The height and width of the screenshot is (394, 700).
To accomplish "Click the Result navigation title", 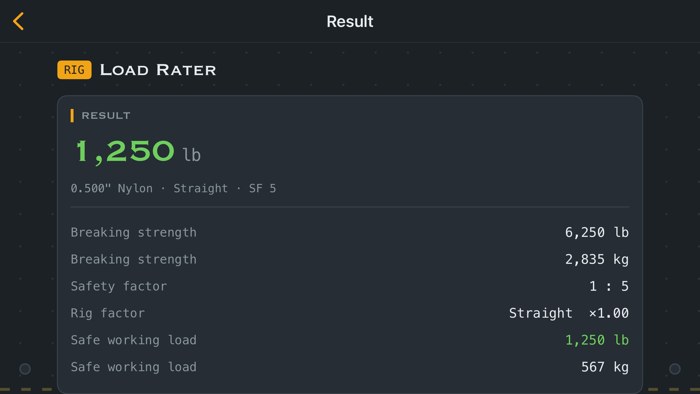I will pyautogui.click(x=350, y=21).
